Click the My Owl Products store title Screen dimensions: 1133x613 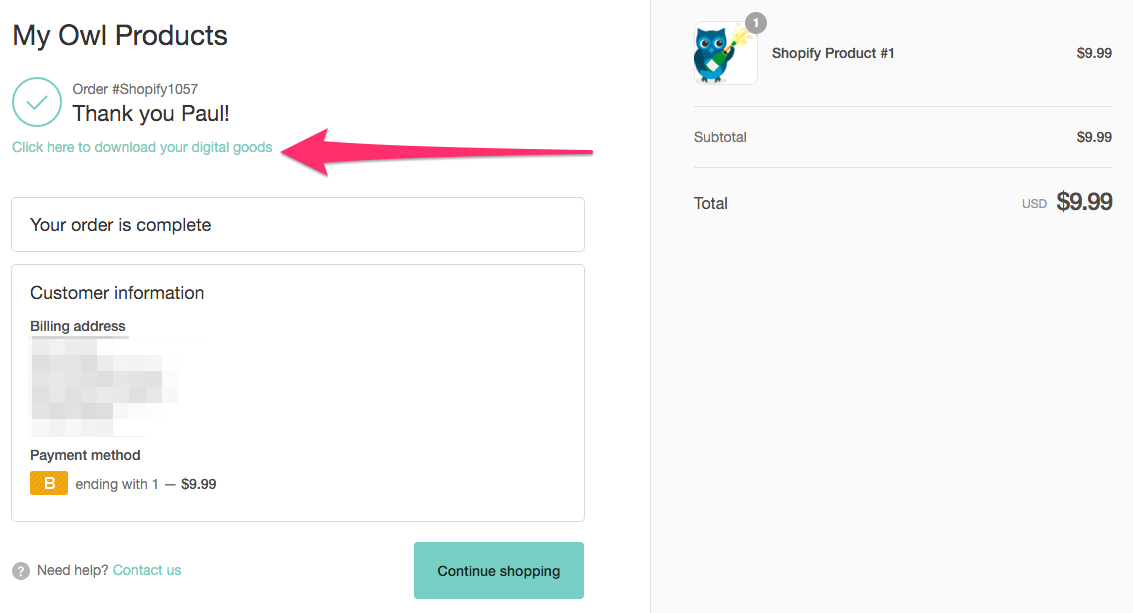pos(120,35)
